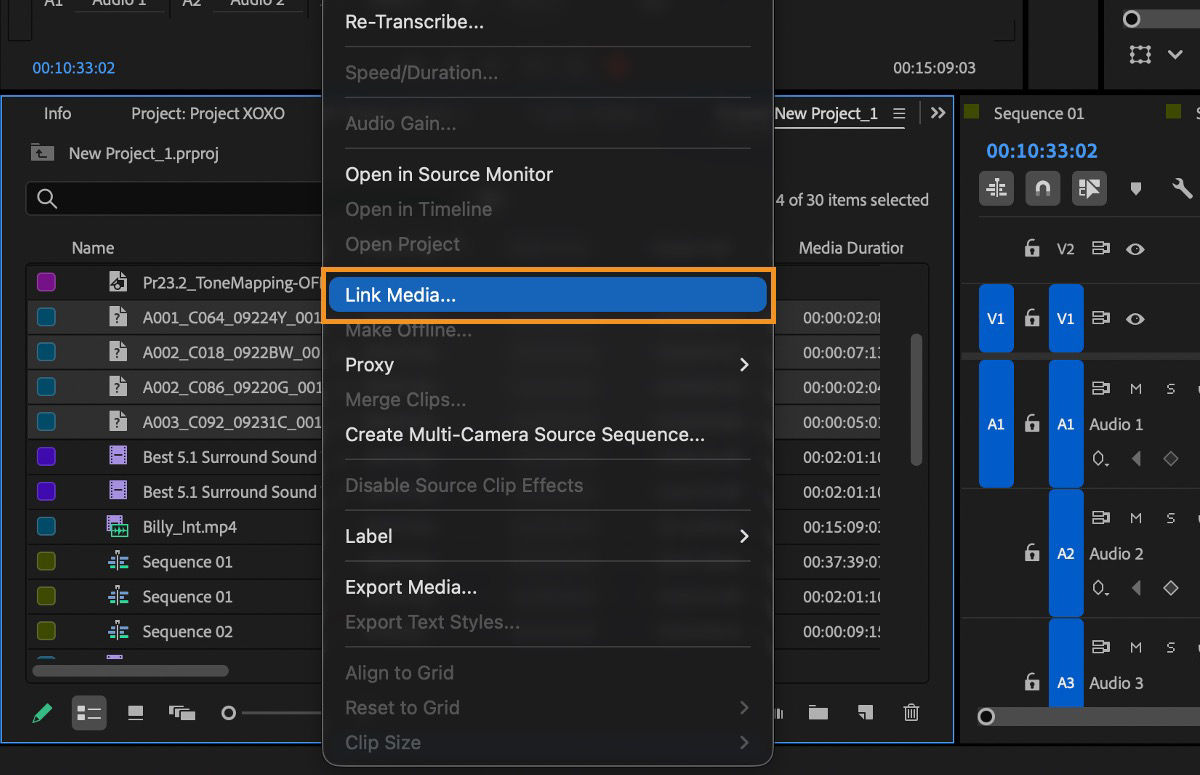The image size is (1200, 775).
Task: Switch to the Info tab
Action: (x=57, y=113)
